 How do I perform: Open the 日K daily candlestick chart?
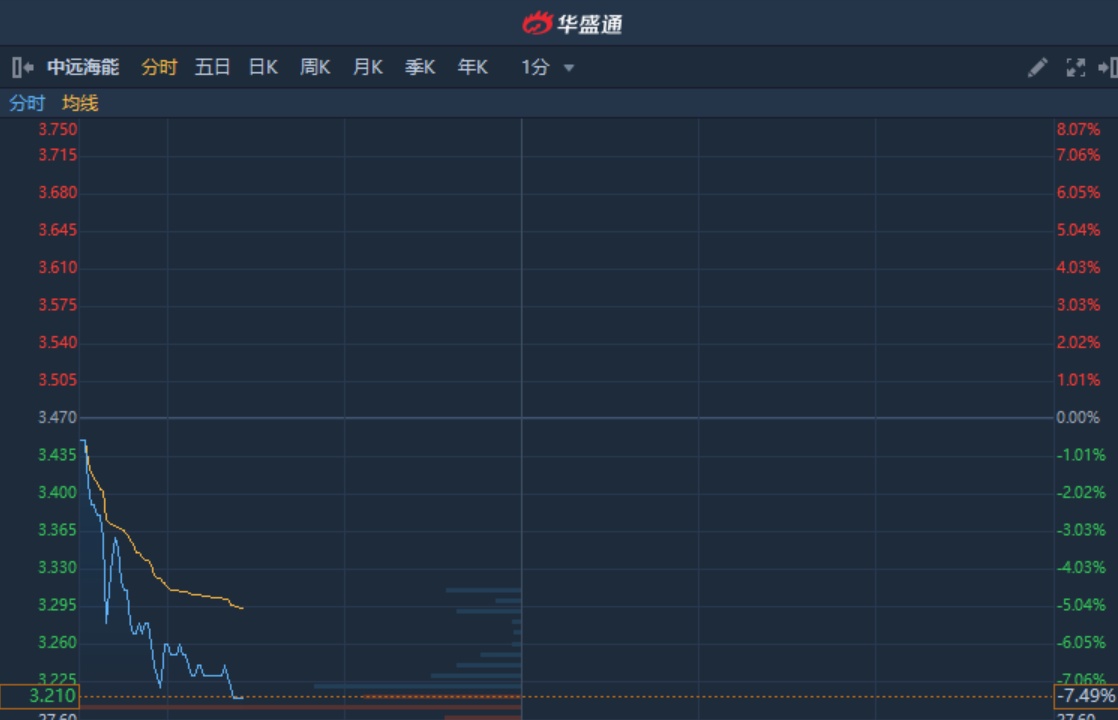[263, 68]
